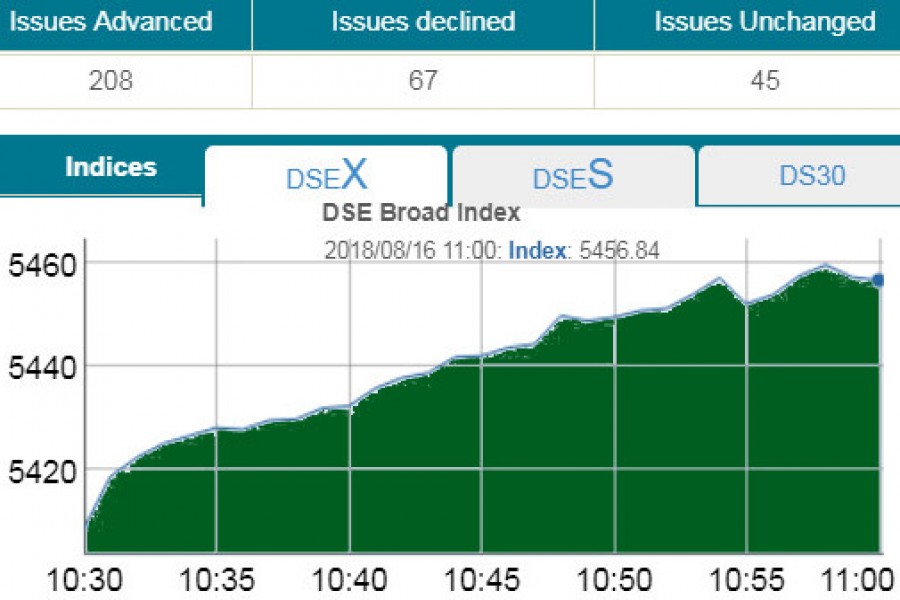
Task: Click the Issues Advanced header
Action: tap(111, 21)
